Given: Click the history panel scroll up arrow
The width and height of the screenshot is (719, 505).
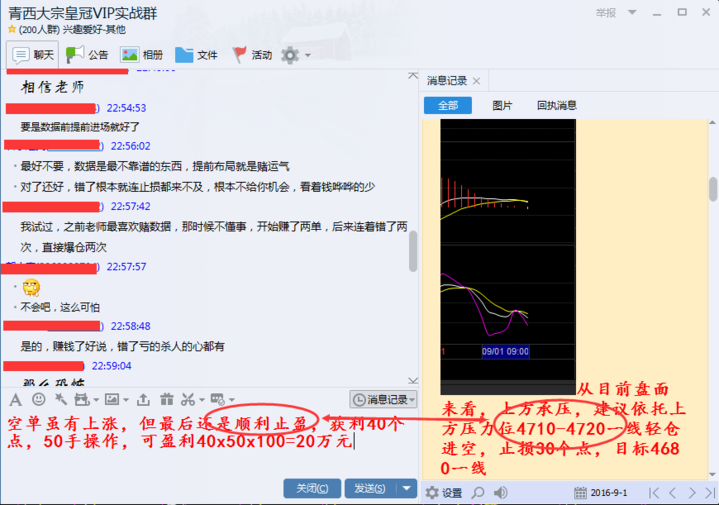Looking at the screenshot, I should (713, 123).
